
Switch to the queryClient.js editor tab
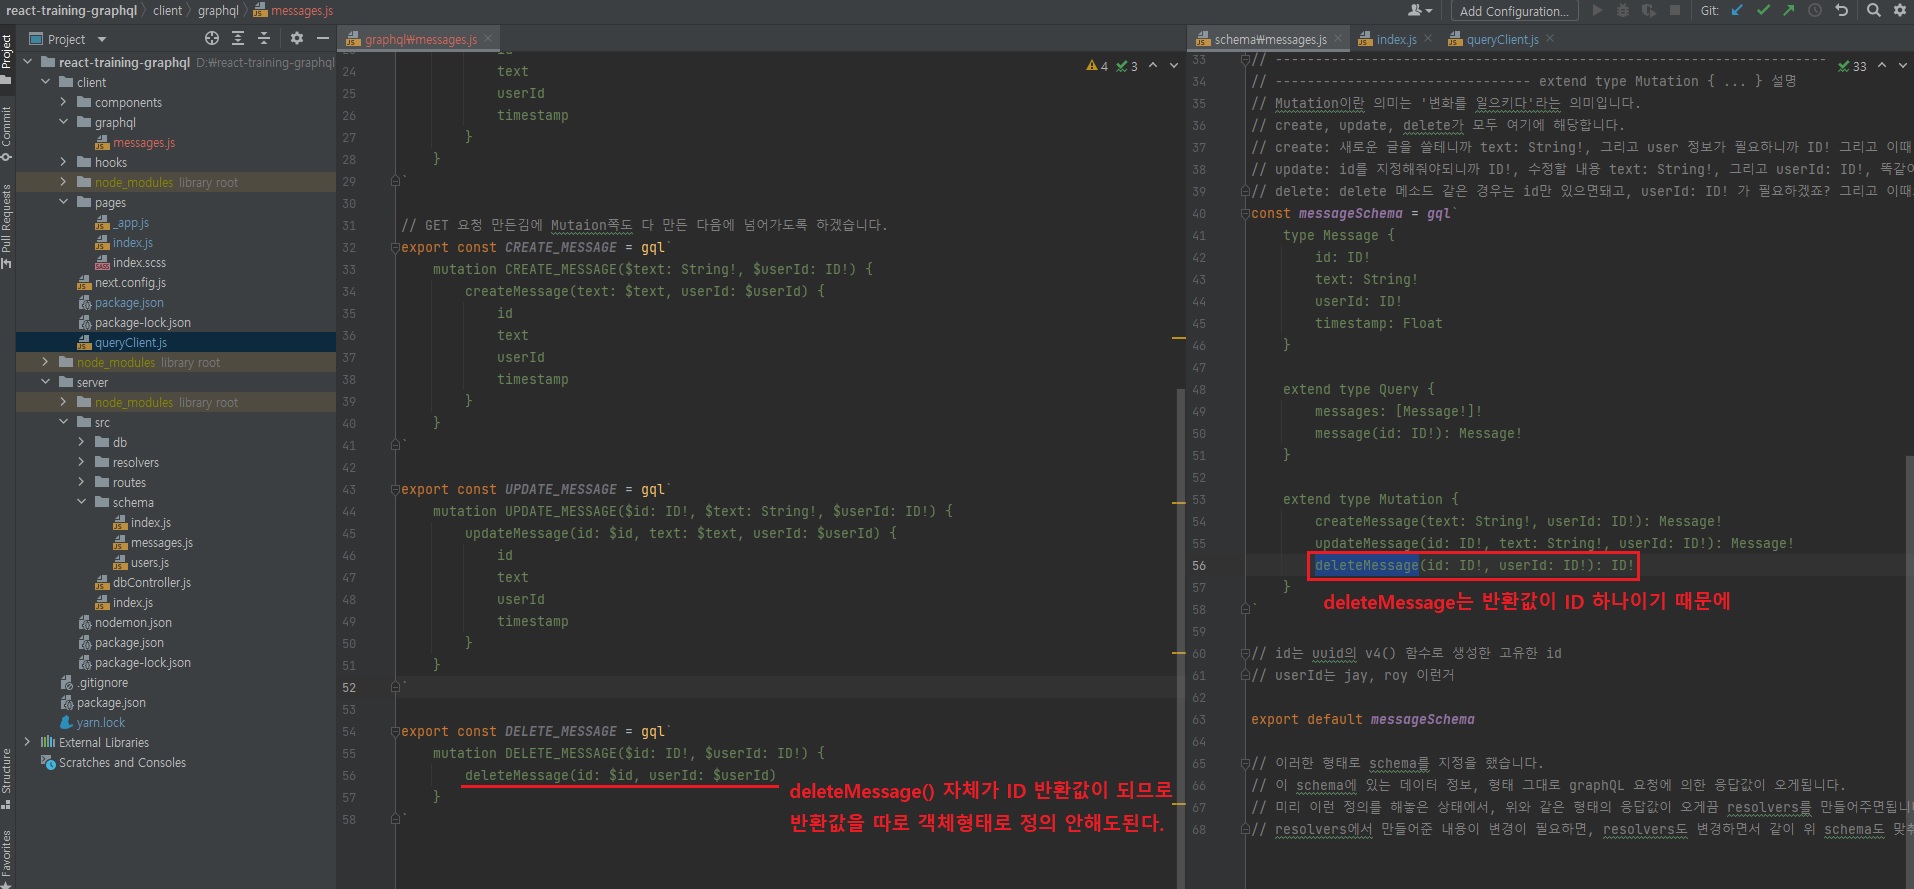point(1502,40)
